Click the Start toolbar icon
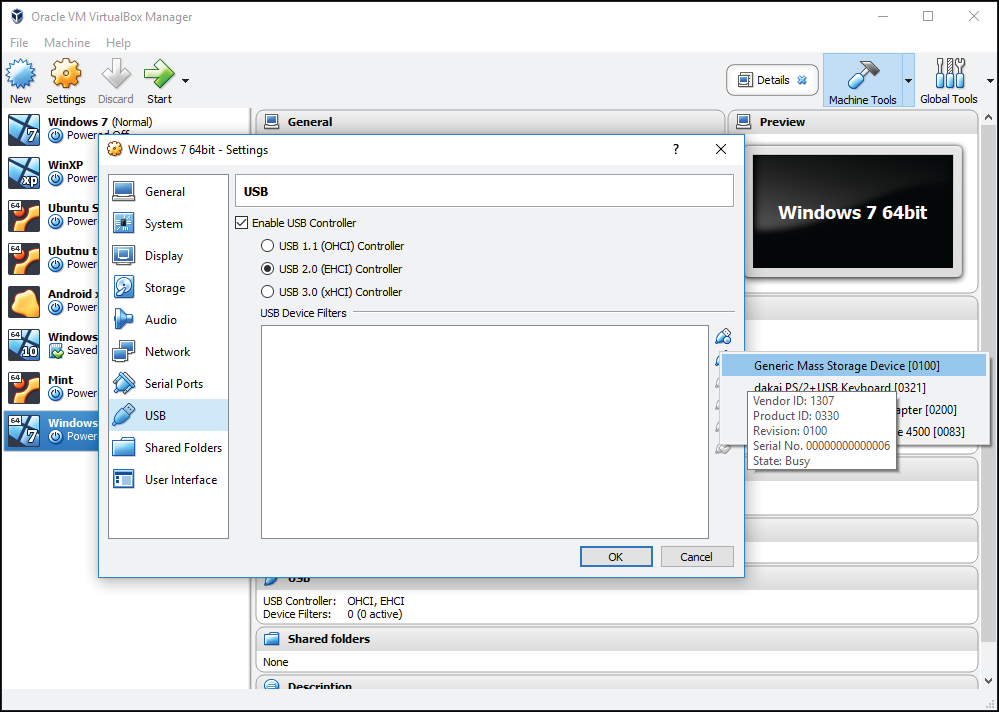 click(158, 80)
